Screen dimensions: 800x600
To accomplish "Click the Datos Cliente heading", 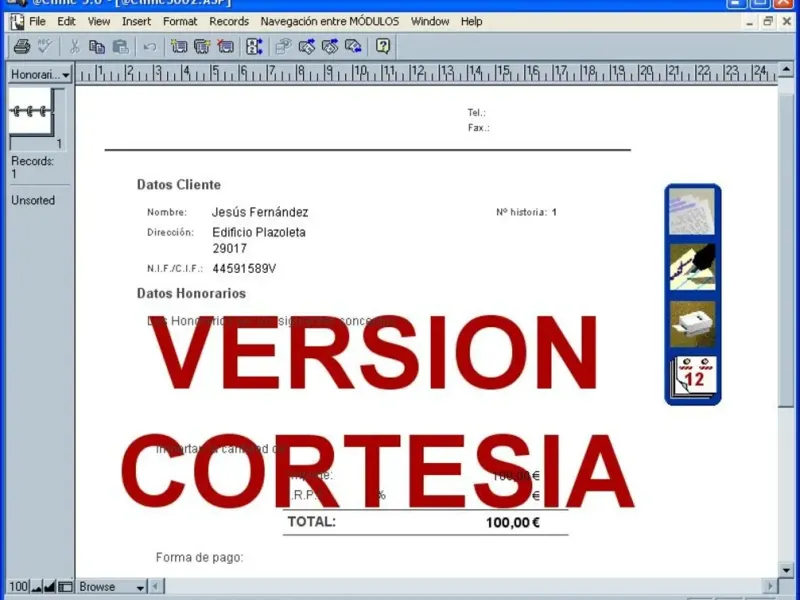I will tap(179, 185).
